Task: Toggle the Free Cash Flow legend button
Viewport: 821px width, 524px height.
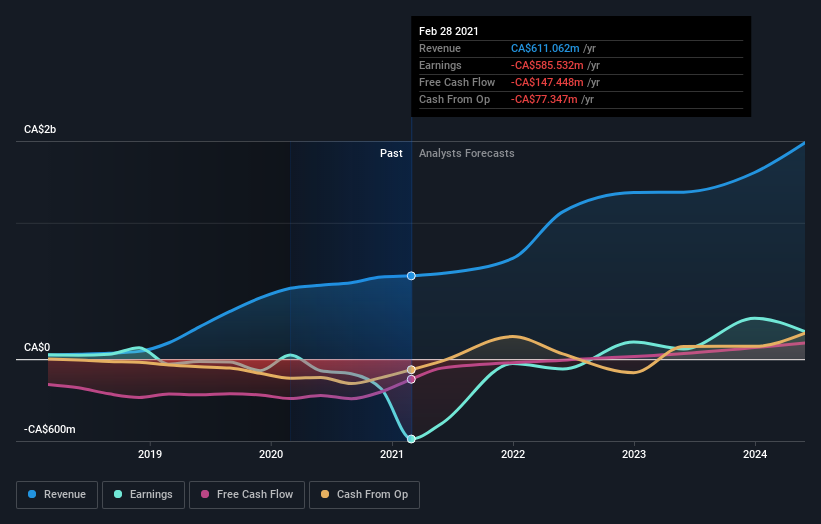Action: coord(247,495)
